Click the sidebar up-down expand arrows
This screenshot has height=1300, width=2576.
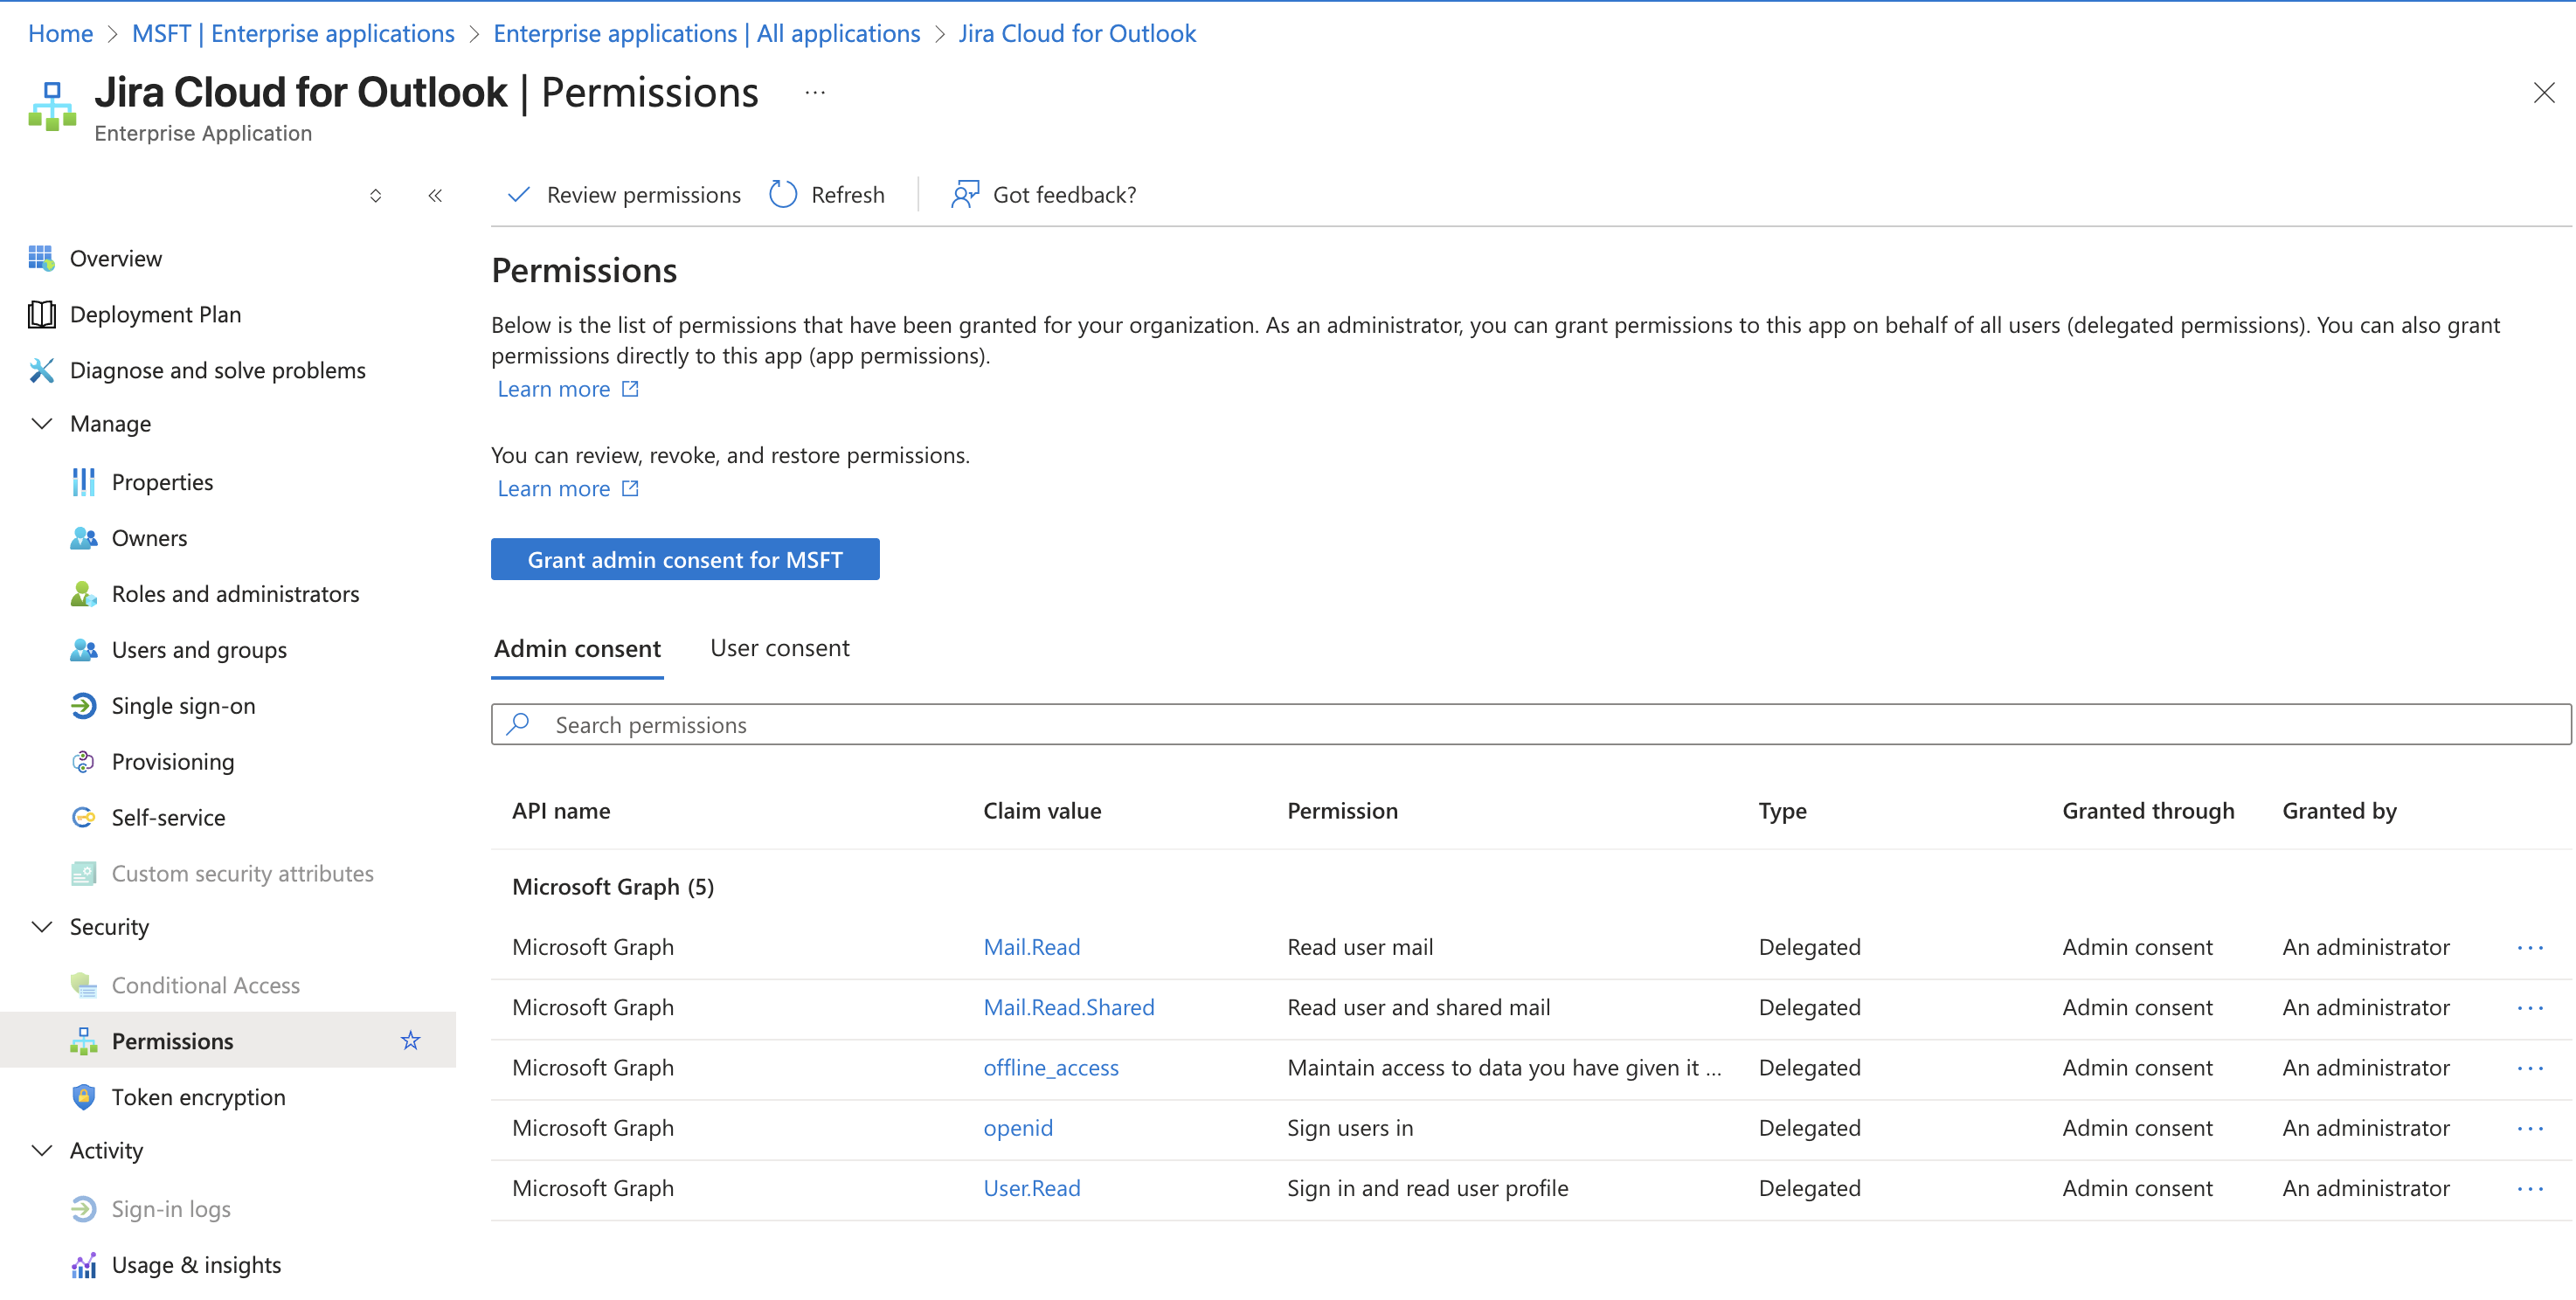click(375, 195)
